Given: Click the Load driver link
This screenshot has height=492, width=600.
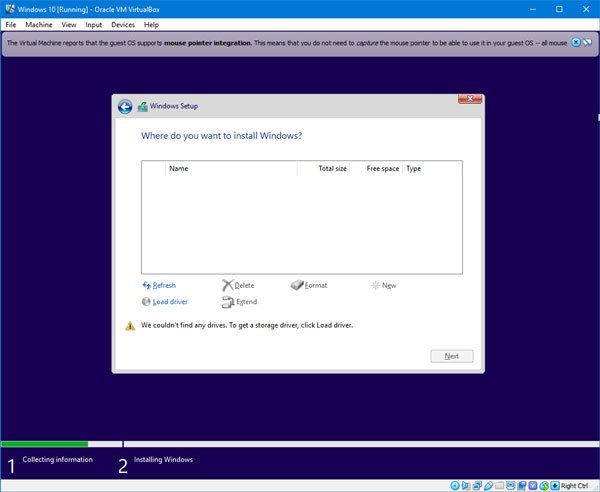Looking at the screenshot, I should pyautogui.click(x=170, y=302).
